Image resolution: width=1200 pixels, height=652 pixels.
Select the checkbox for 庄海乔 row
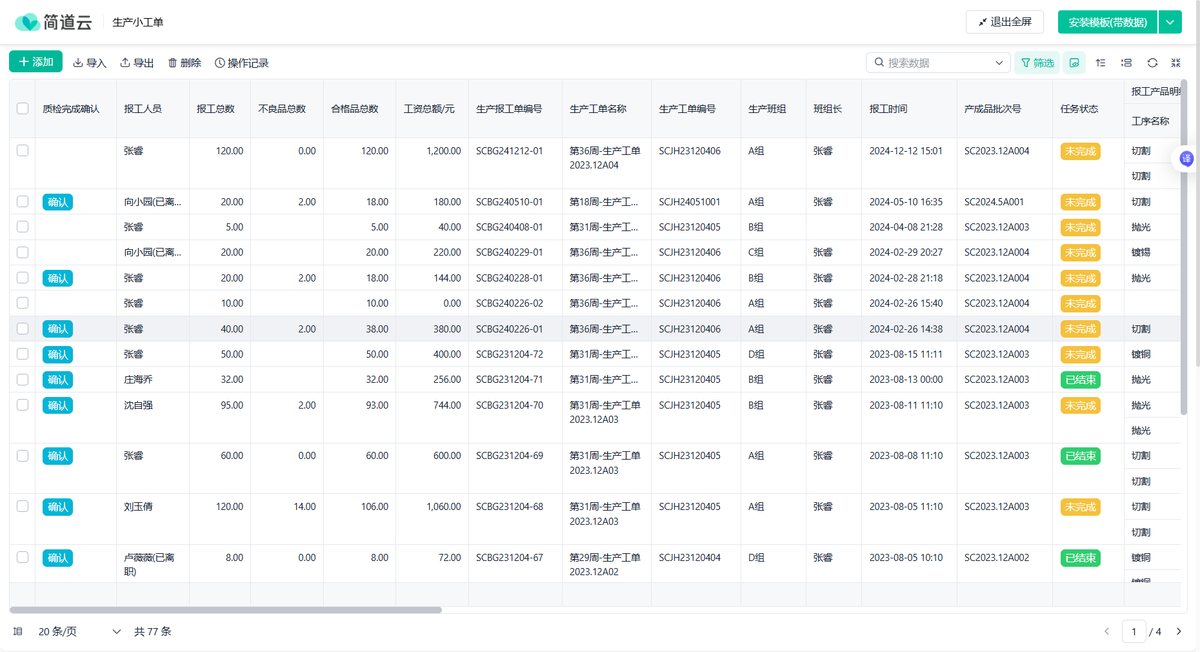pos(22,380)
